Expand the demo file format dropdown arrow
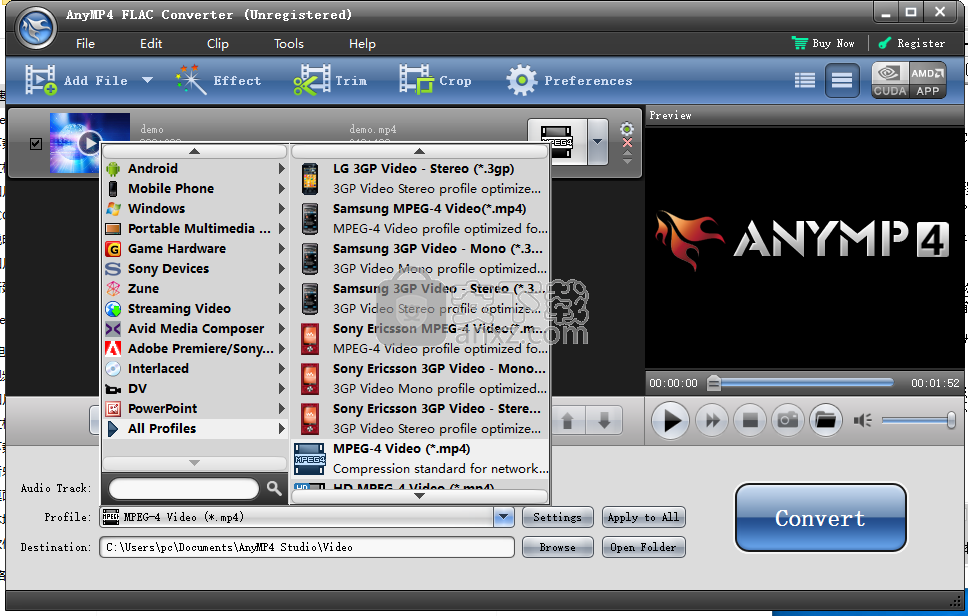968x616 pixels. click(x=598, y=142)
